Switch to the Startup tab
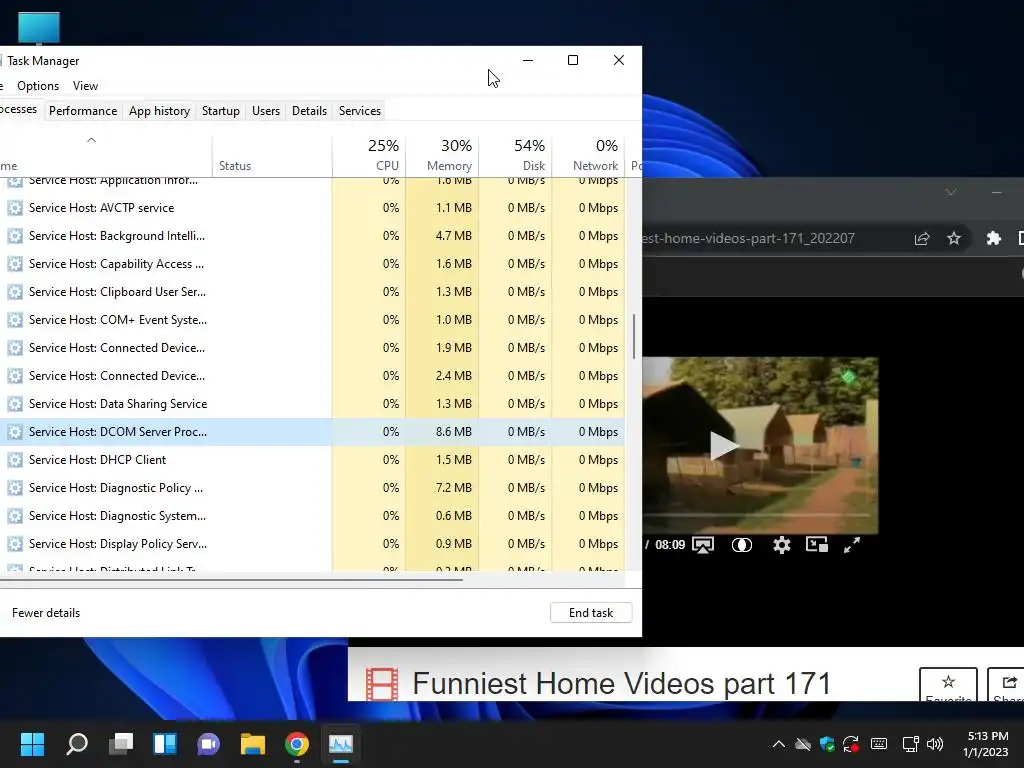 (221, 110)
